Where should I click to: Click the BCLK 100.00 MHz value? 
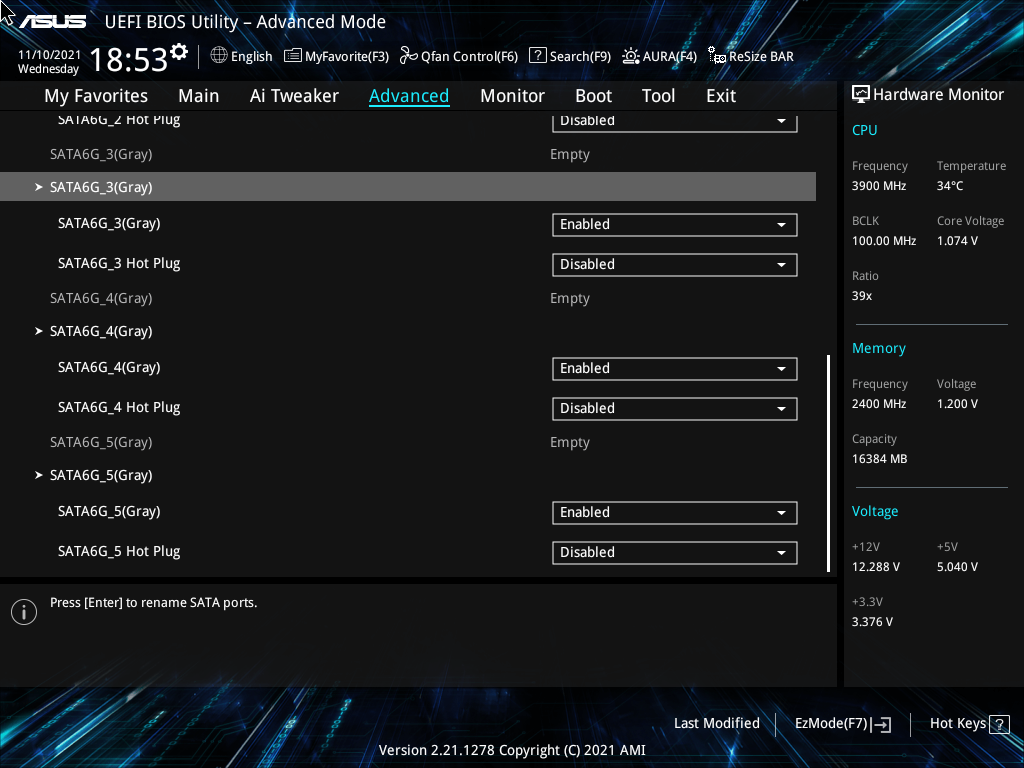(884, 241)
